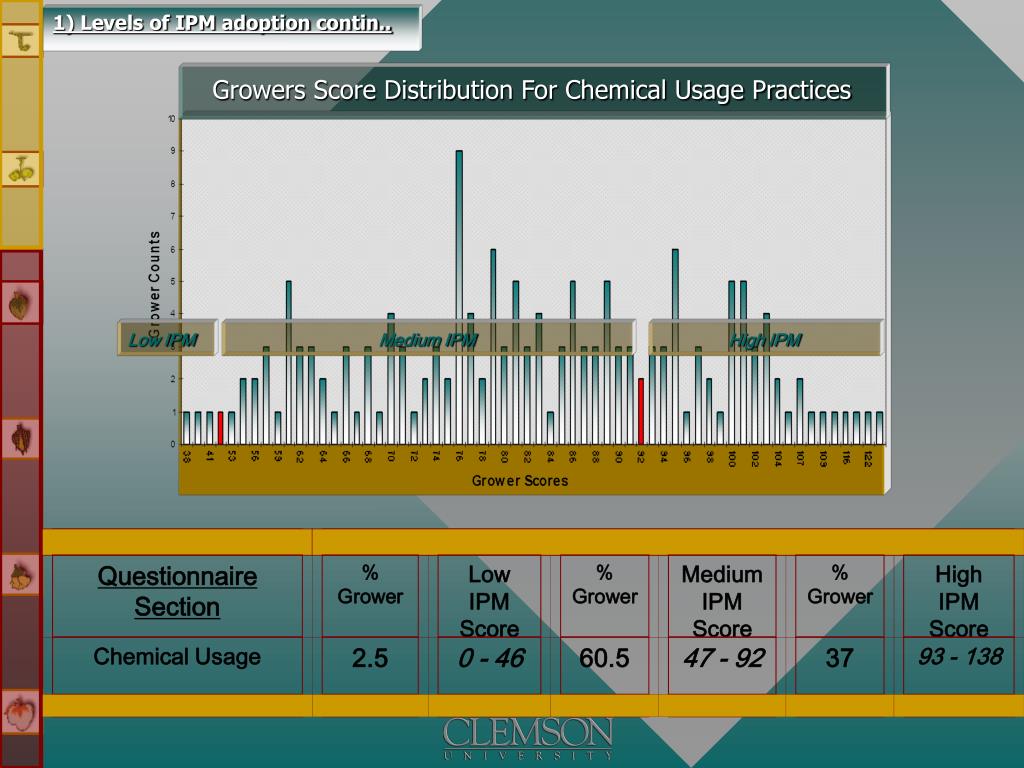
Task: Click the red bar at score 92
Action: (641, 411)
